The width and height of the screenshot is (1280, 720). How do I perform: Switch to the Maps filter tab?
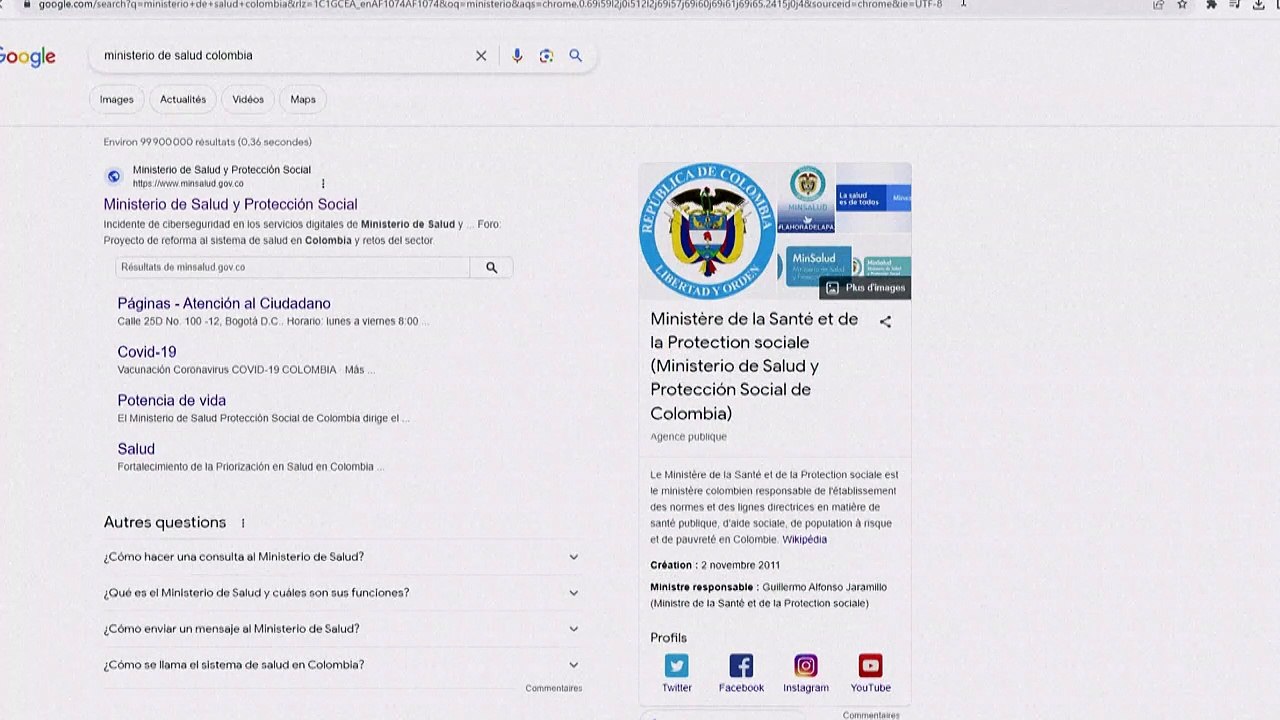303,100
